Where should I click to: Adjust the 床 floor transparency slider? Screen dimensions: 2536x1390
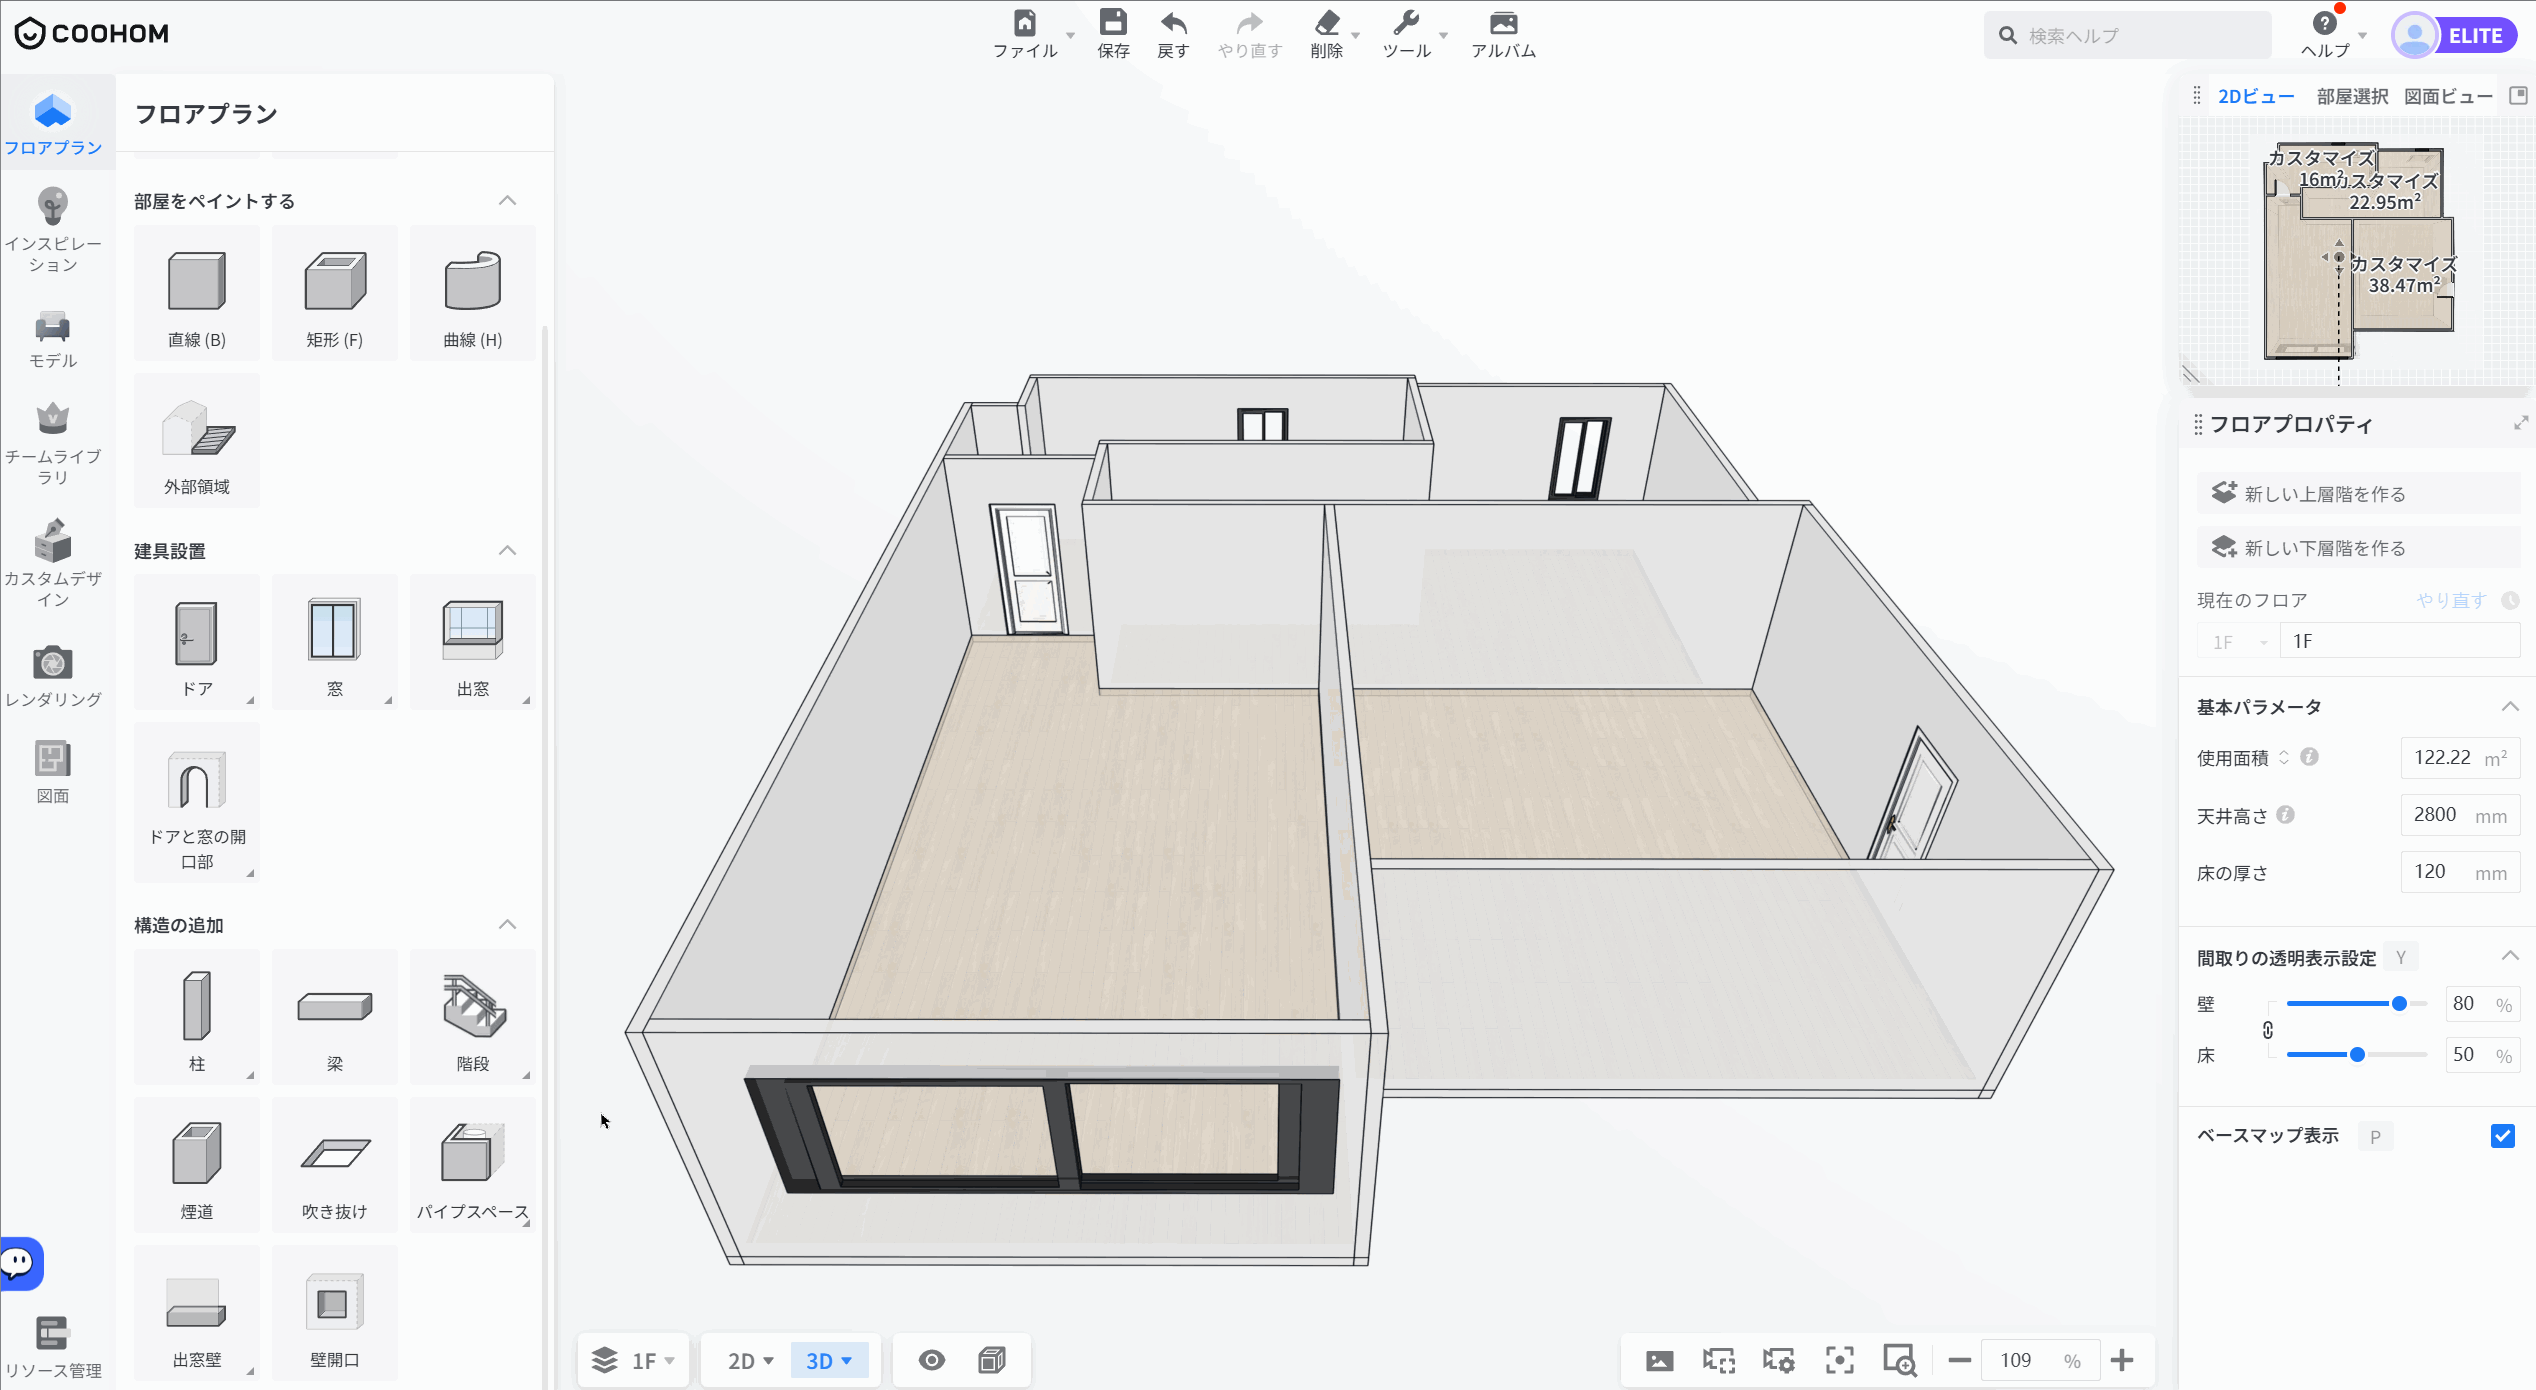click(x=2356, y=1054)
